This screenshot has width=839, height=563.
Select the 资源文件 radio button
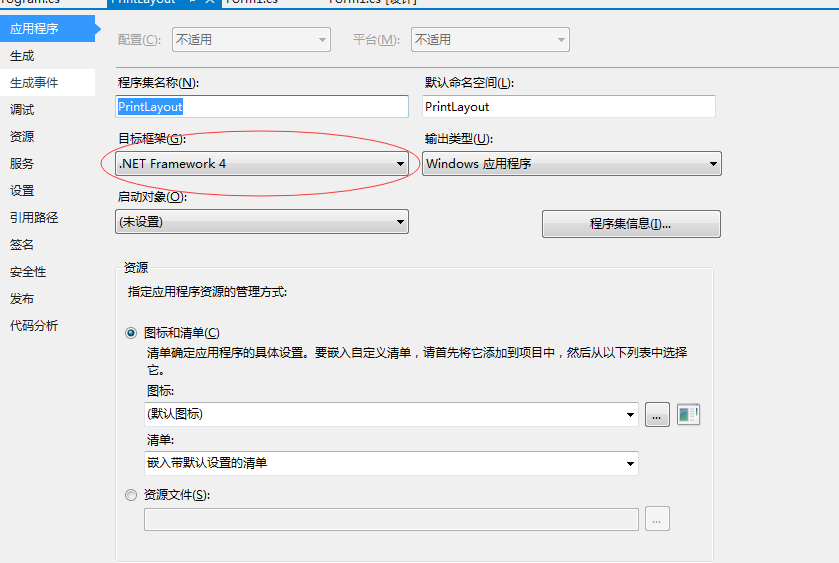[x=131, y=495]
